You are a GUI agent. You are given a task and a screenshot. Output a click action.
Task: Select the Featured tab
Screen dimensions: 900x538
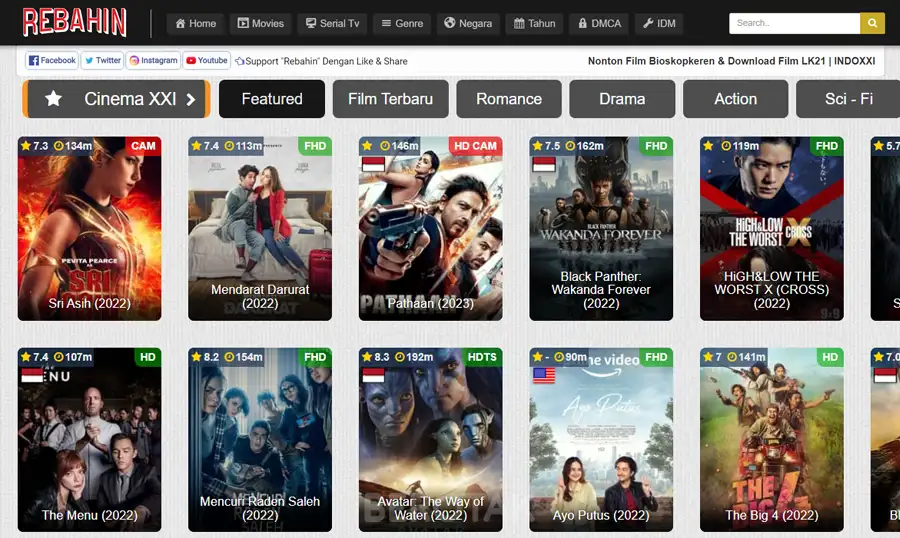[x=272, y=99]
